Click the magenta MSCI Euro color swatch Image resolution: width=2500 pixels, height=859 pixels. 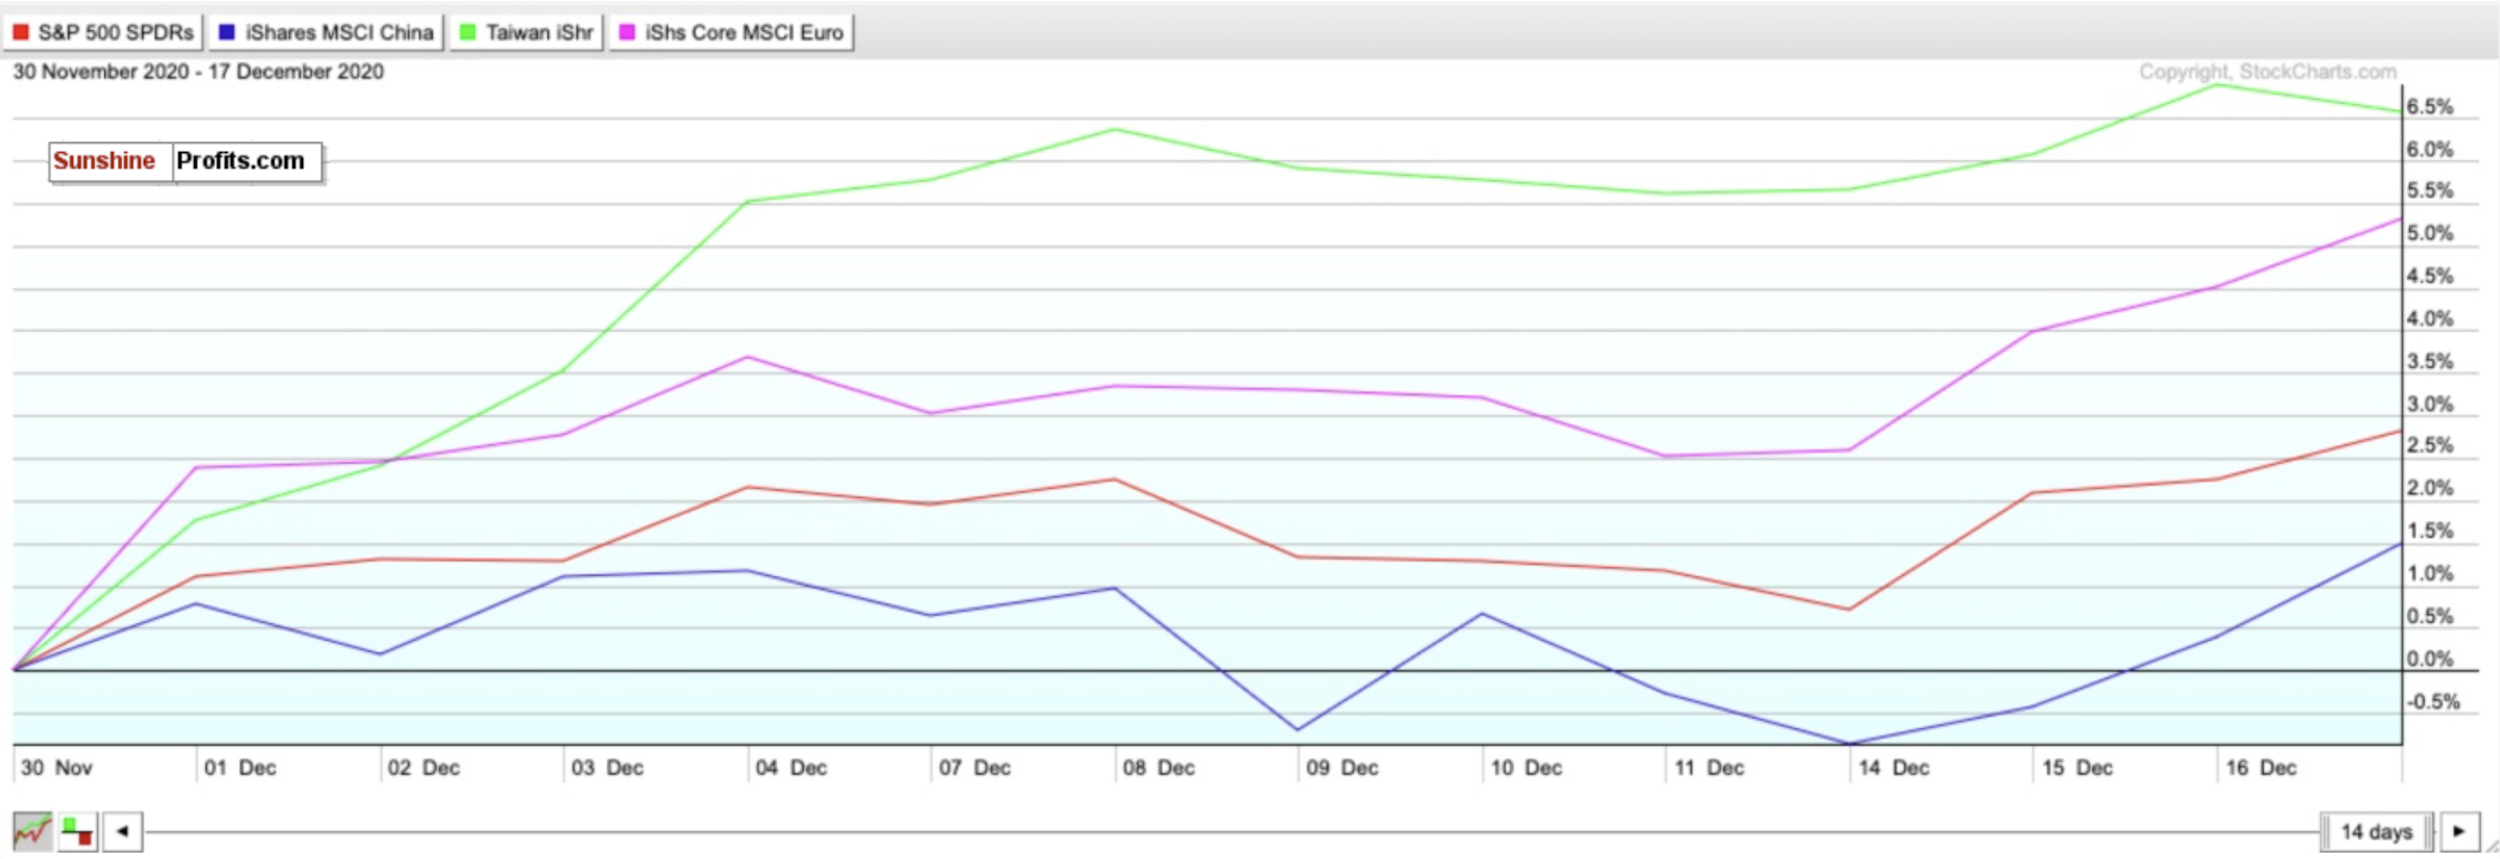627,32
